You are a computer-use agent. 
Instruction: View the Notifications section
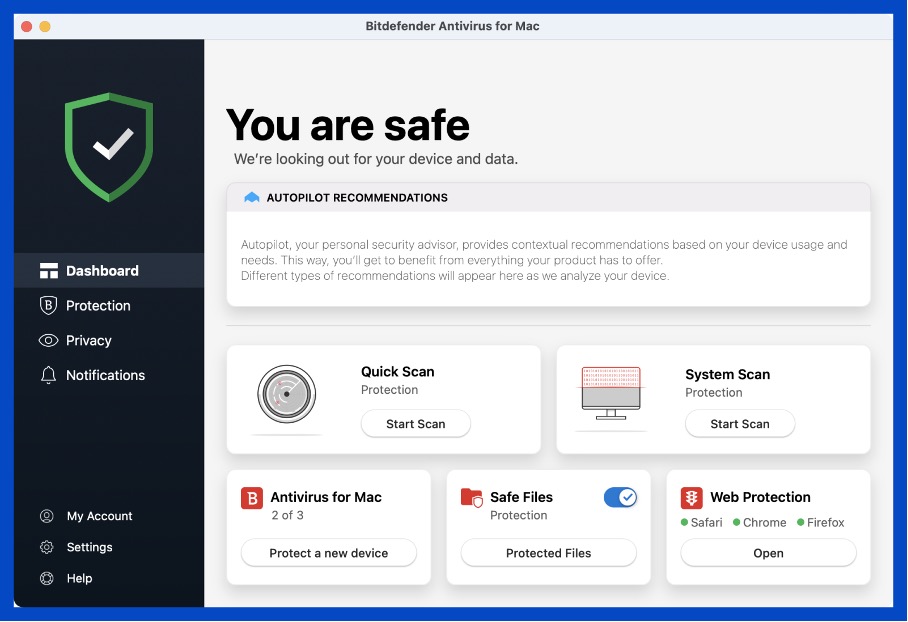(x=105, y=376)
